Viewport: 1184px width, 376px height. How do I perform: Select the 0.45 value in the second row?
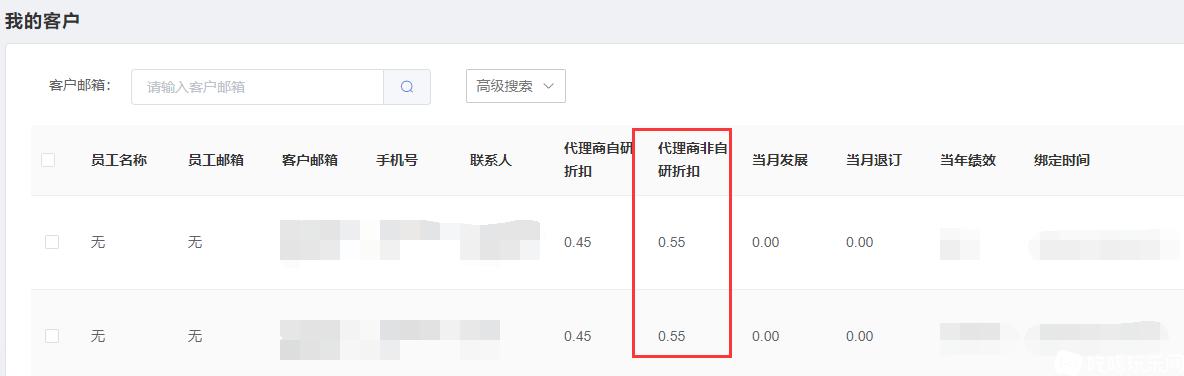pyautogui.click(x=578, y=336)
